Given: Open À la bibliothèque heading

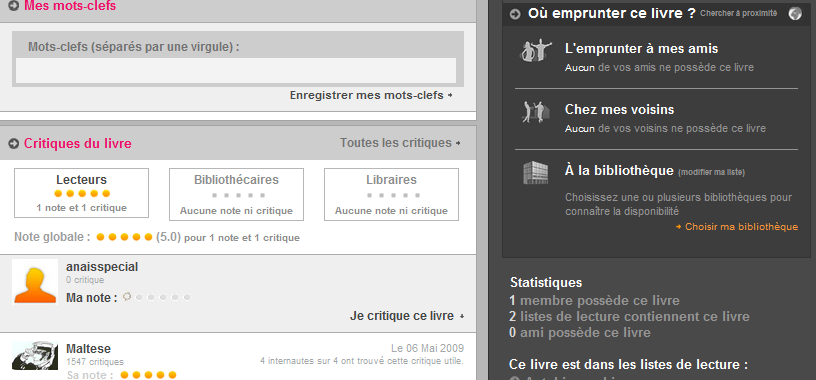Looking at the screenshot, I should click(x=619, y=171).
